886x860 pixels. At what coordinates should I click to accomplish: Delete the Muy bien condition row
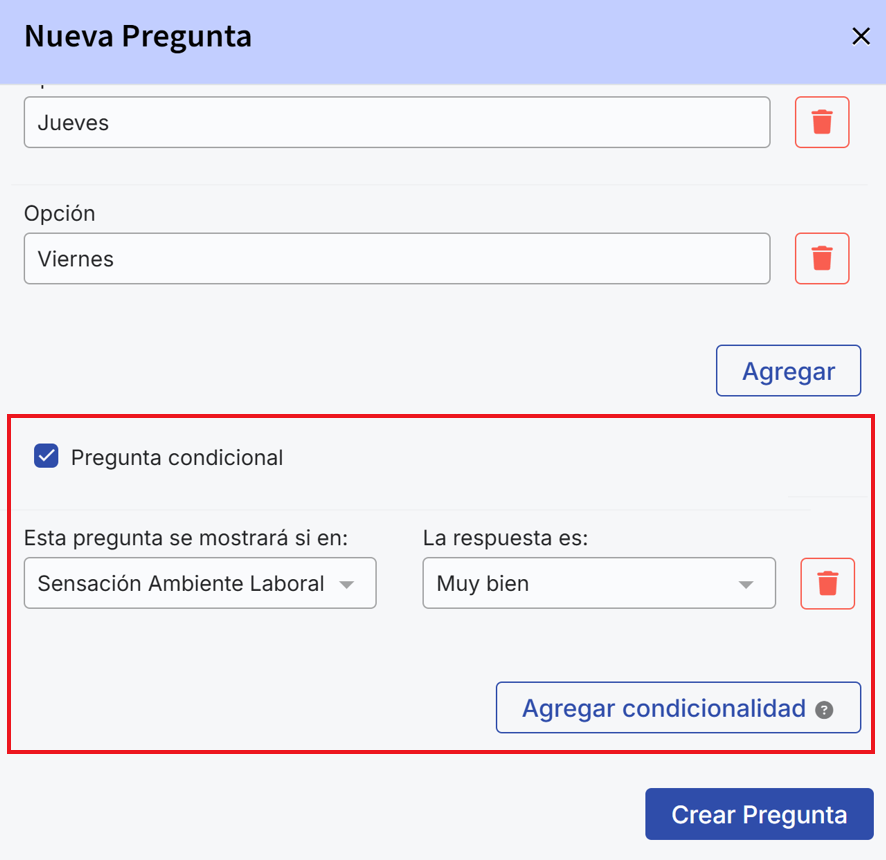click(827, 584)
